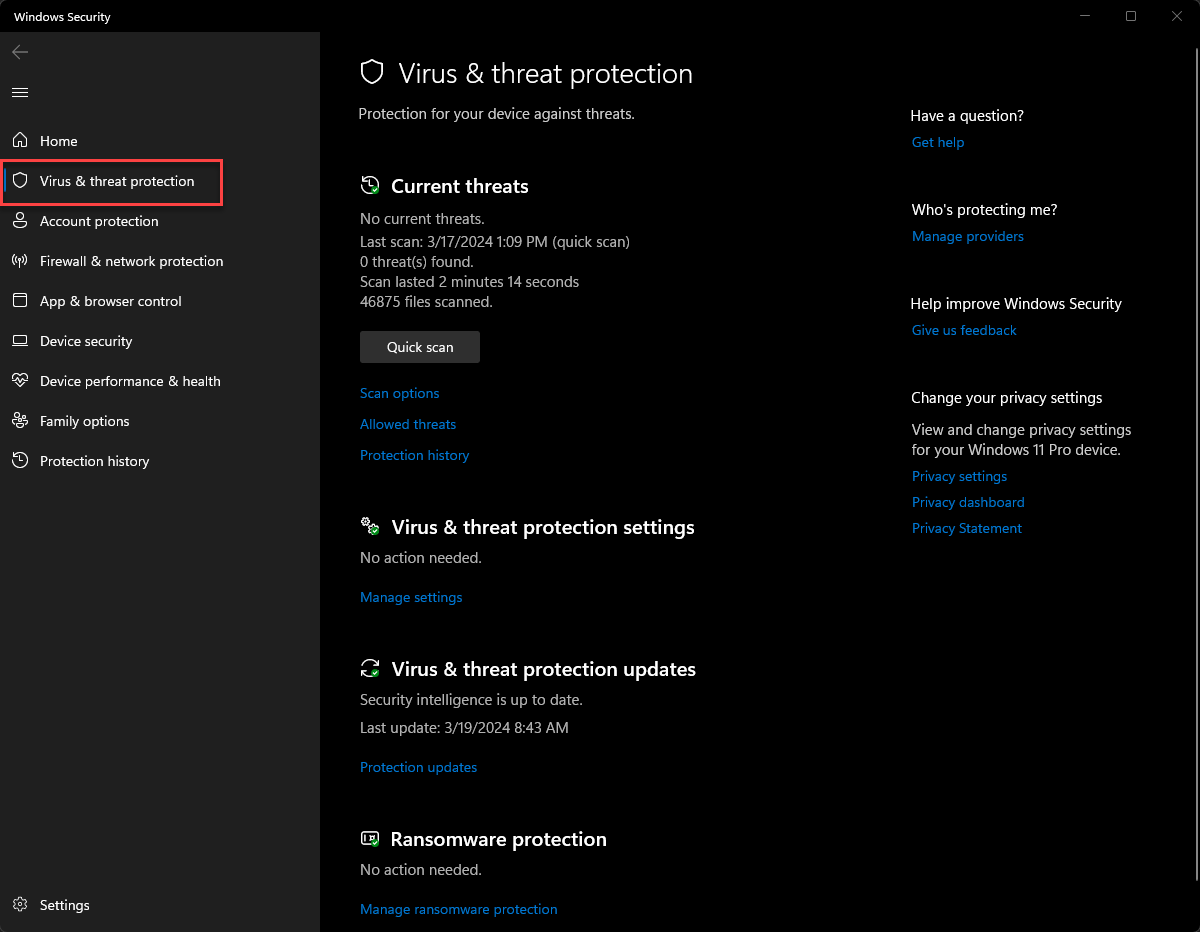Open Manage settings under protection settings

coord(411,597)
